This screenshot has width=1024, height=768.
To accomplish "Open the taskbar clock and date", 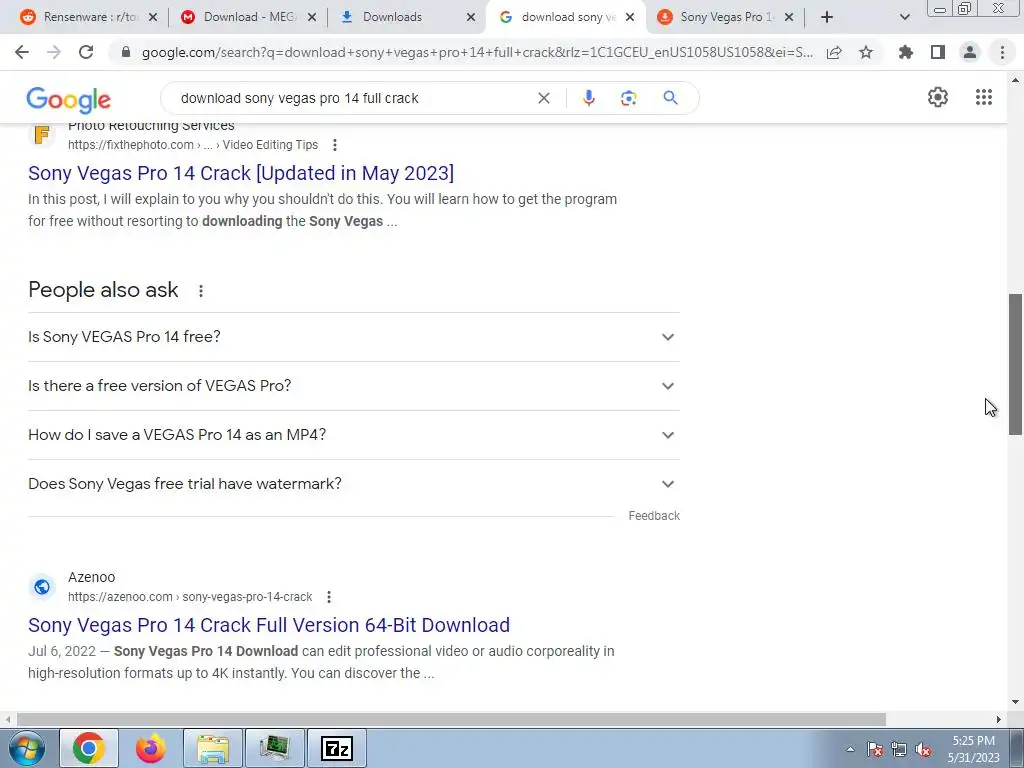I will click(x=974, y=749).
